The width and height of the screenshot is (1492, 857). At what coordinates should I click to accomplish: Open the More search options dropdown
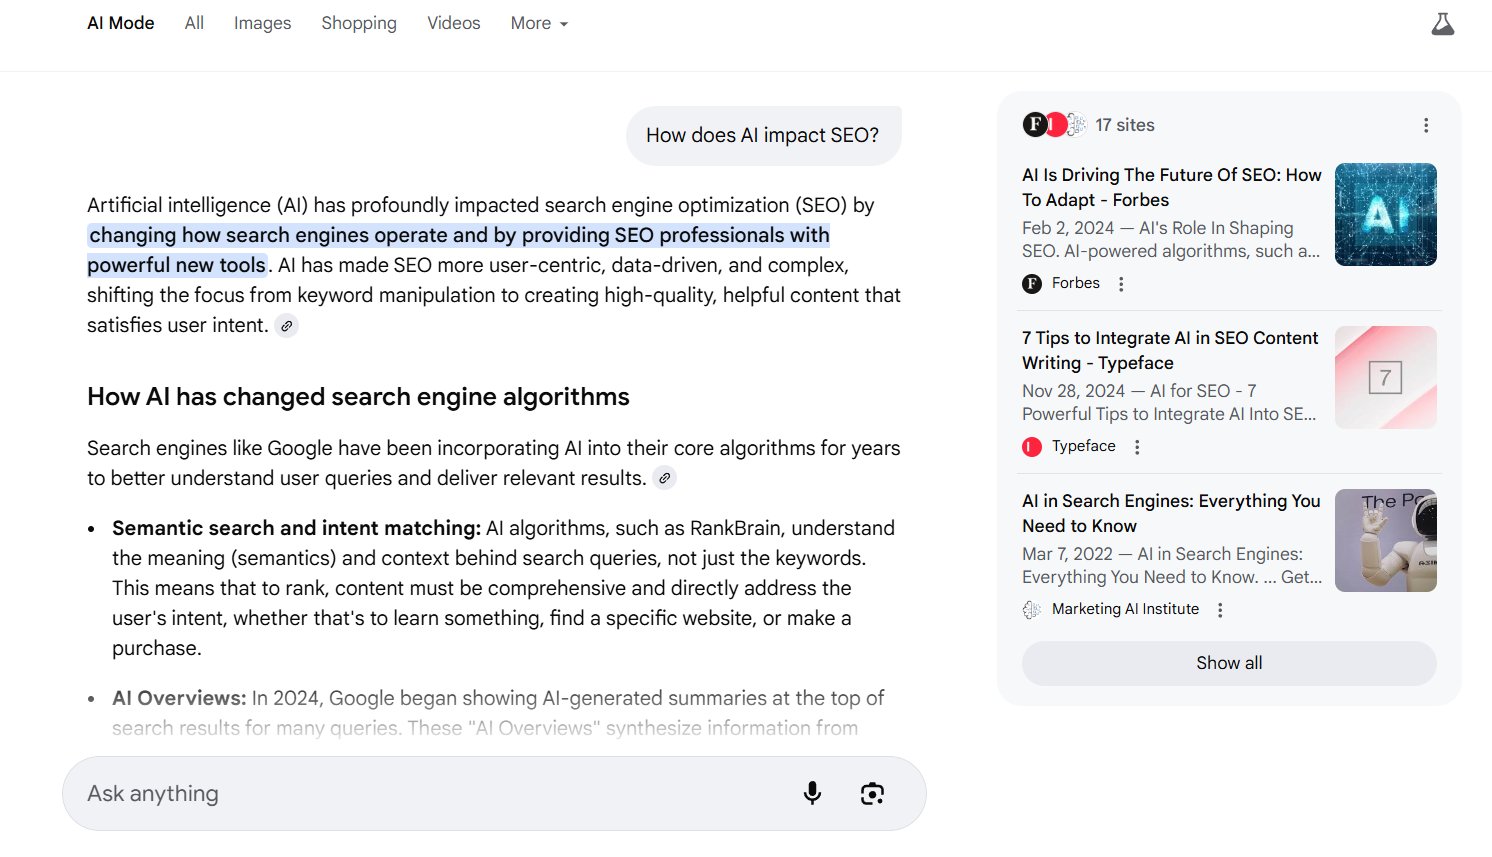point(538,23)
